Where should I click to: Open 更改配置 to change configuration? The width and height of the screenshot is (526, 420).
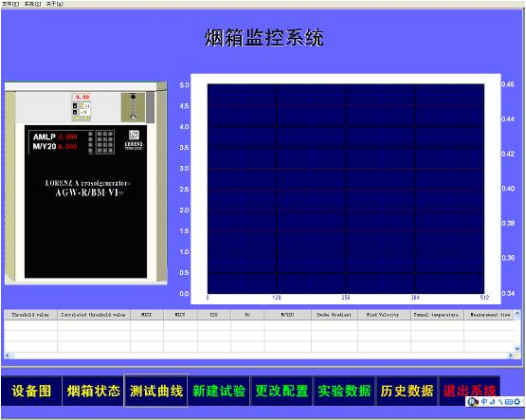pos(281,391)
